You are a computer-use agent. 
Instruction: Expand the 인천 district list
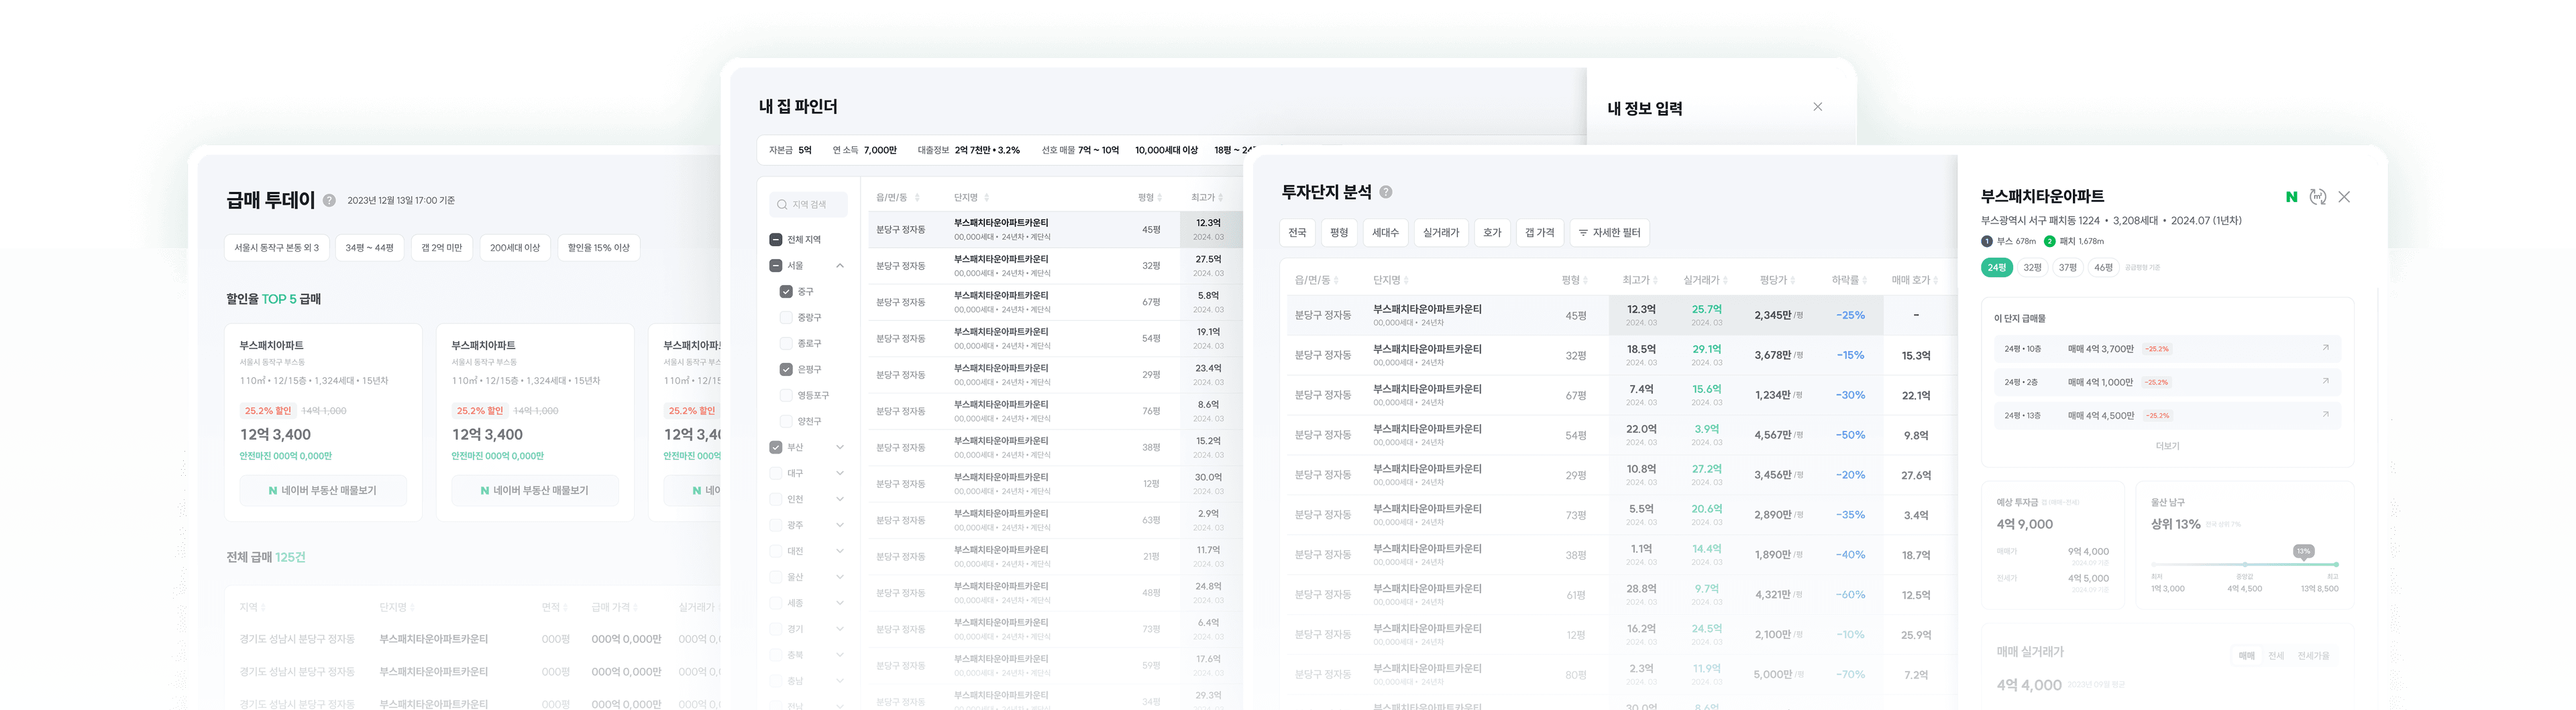tap(840, 499)
